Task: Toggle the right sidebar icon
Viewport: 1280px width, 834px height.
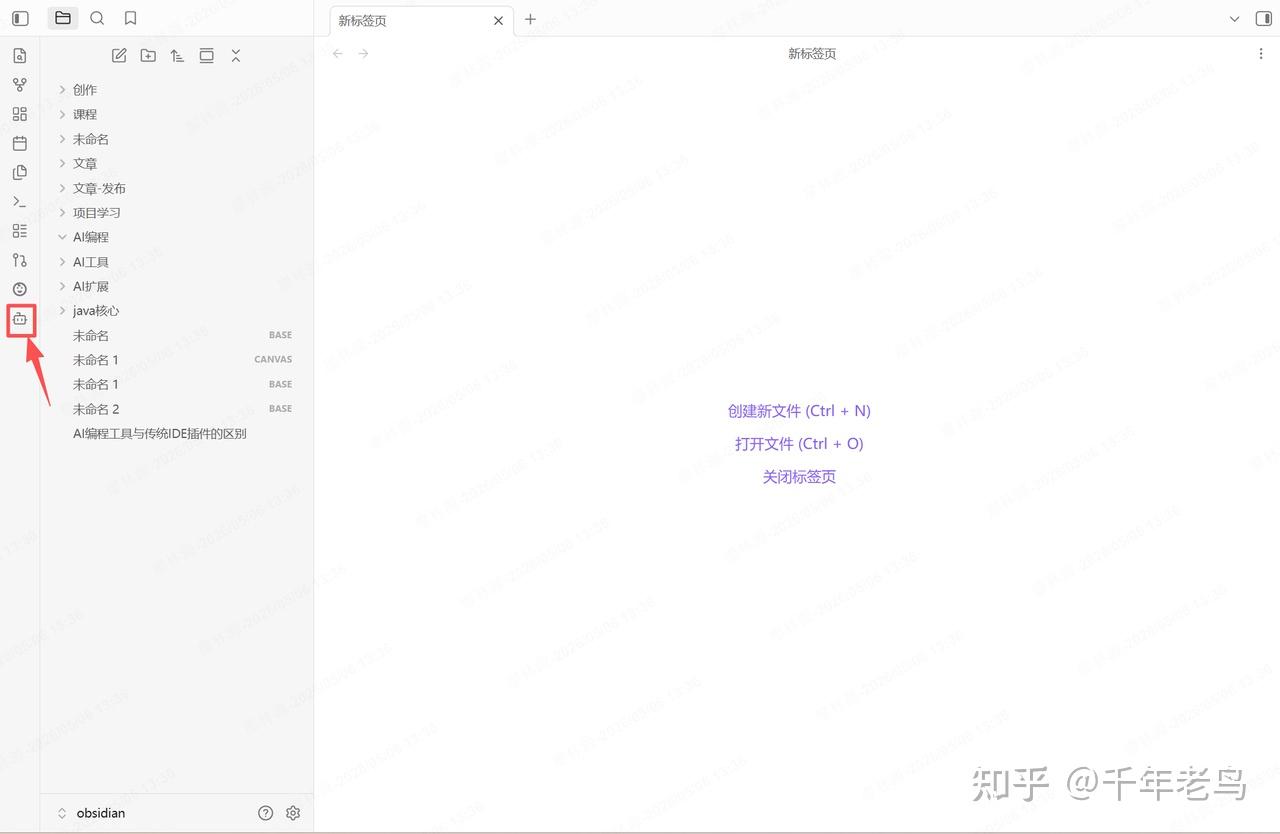Action: [x=1262, y=19]
